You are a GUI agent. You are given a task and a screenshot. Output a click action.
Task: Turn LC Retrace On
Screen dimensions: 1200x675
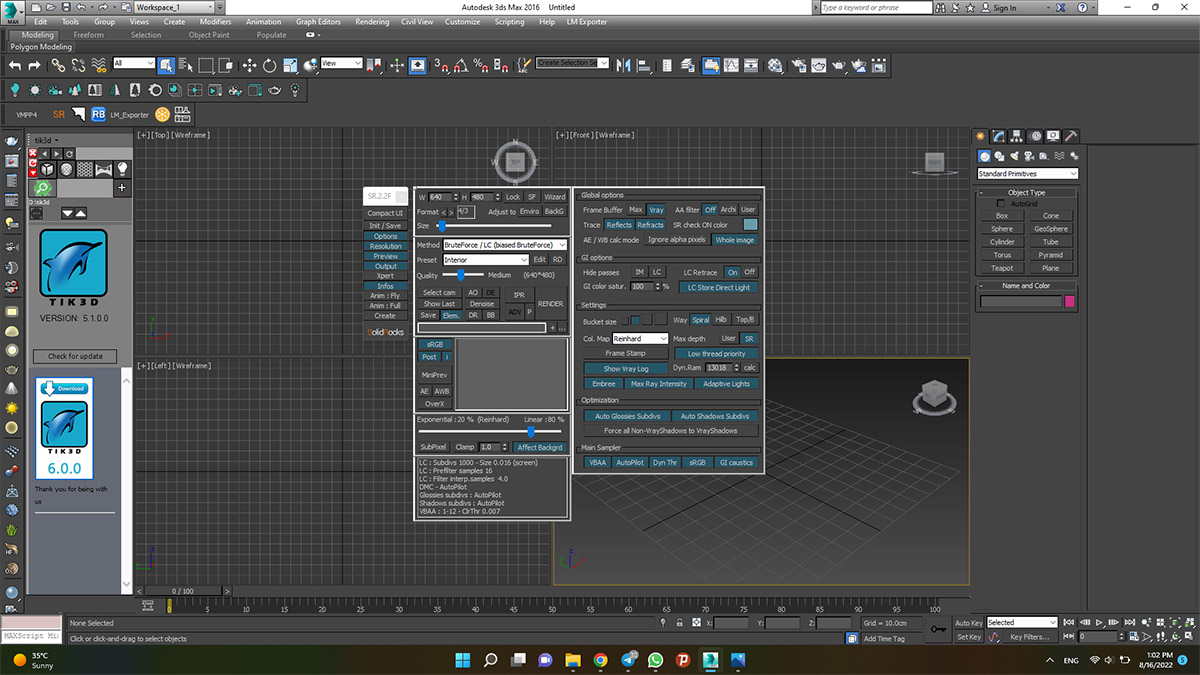(733, 272)
